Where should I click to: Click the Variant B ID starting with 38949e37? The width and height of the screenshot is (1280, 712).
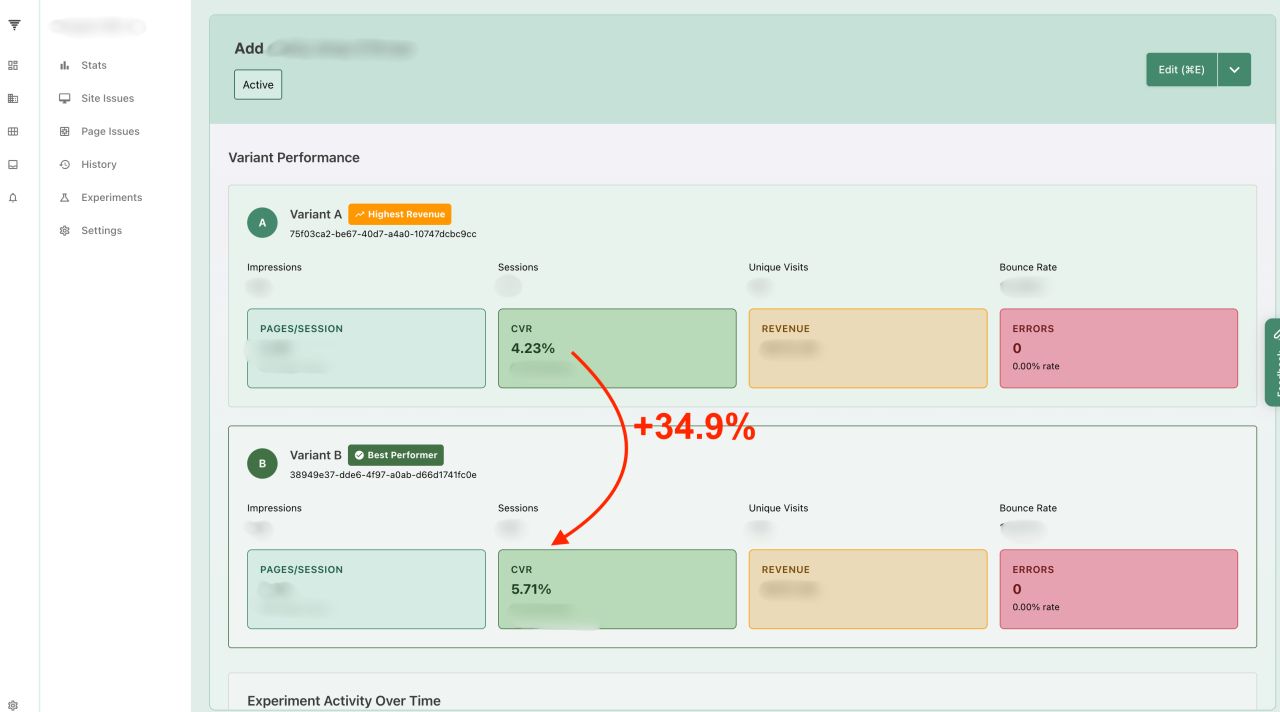point(383,475)
